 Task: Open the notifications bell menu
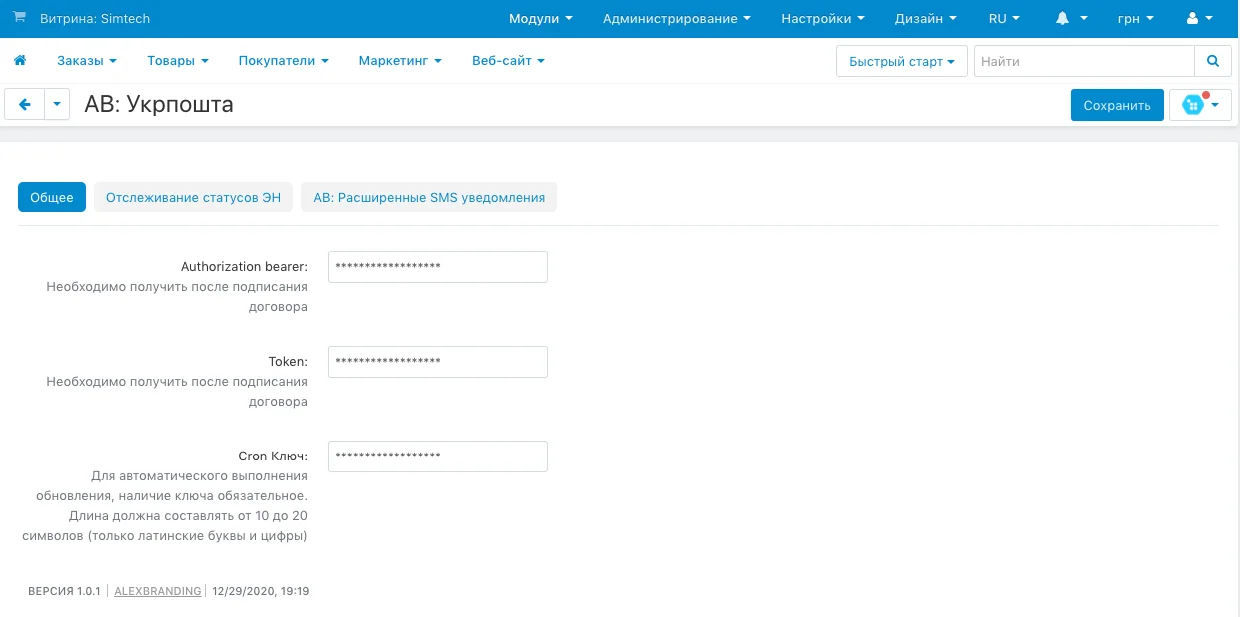pos(1071,19)
